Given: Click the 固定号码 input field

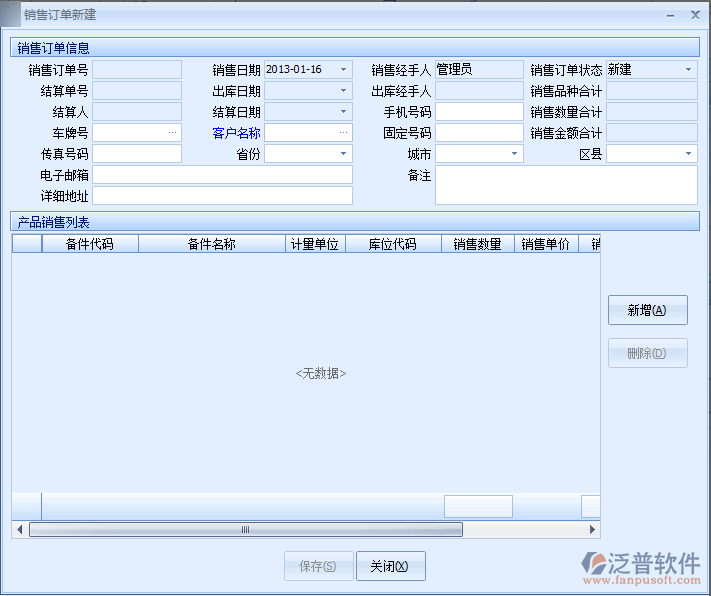Looking at the screenshot, I should [x=479, y=133].
